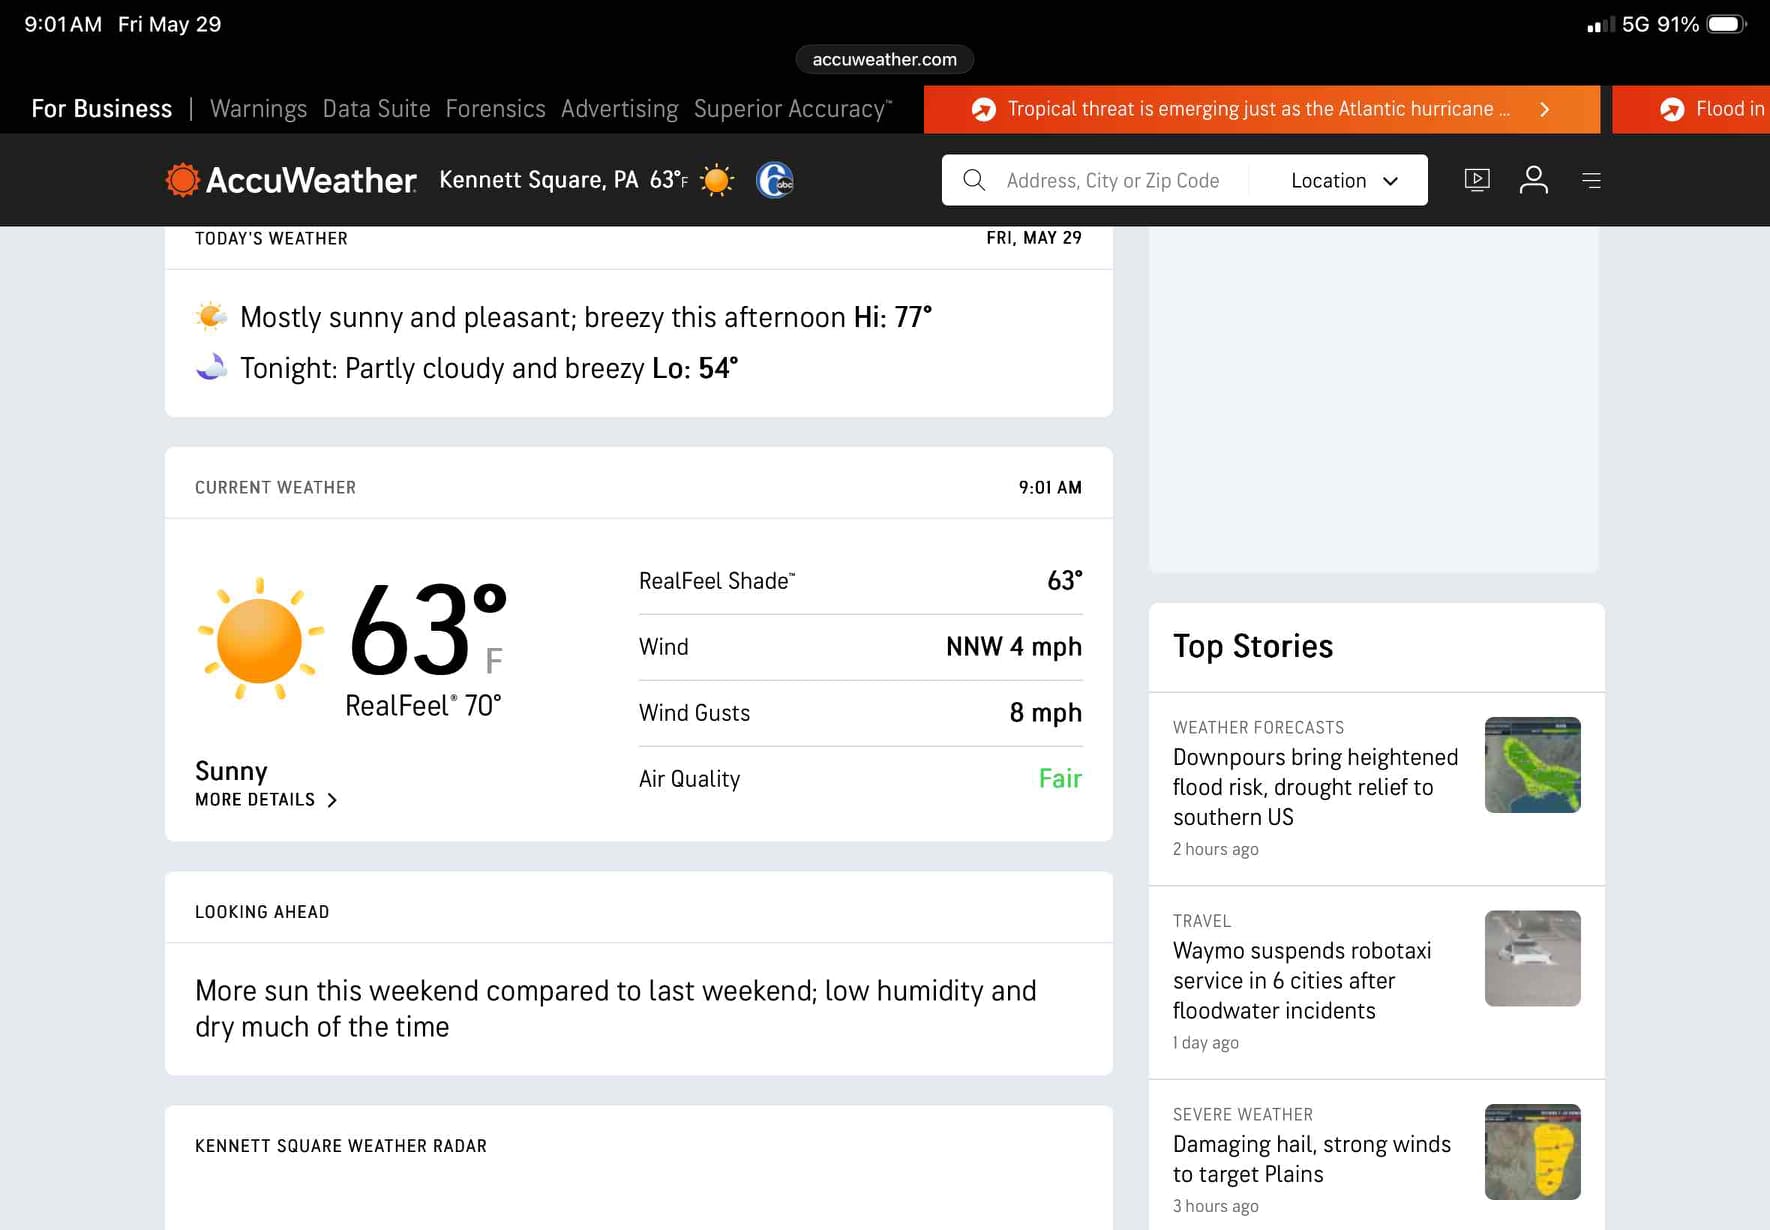Focus the Address, City or Zip Code field

1113,180
